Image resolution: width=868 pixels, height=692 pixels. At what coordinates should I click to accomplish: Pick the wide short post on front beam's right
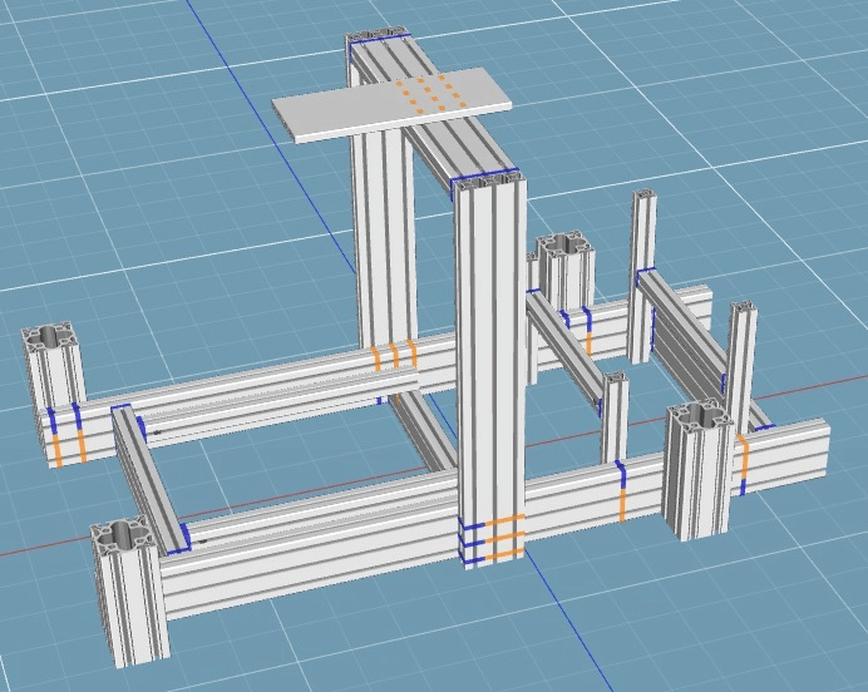click(x=699, y=471)
